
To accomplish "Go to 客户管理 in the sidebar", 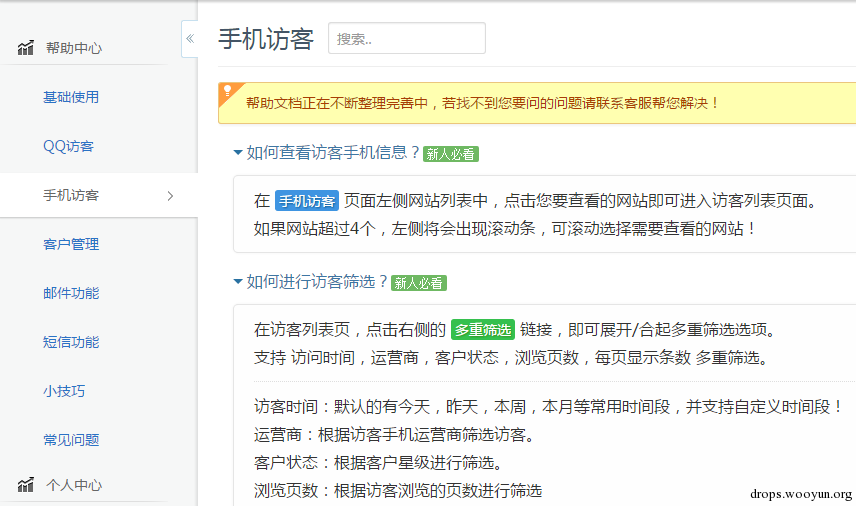I will tap(71, 245).
